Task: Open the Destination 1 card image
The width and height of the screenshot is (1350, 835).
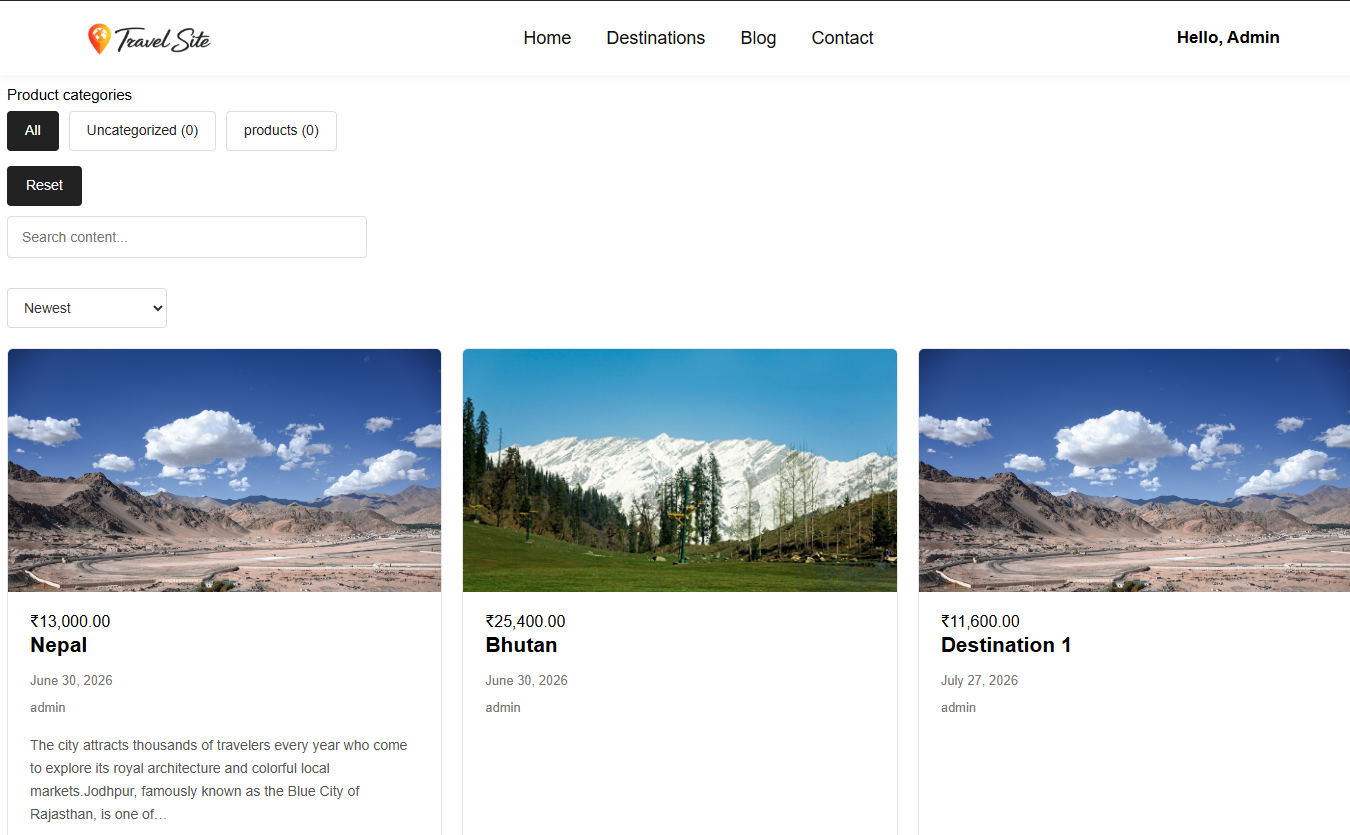Action: click(x=1134, y=470)
